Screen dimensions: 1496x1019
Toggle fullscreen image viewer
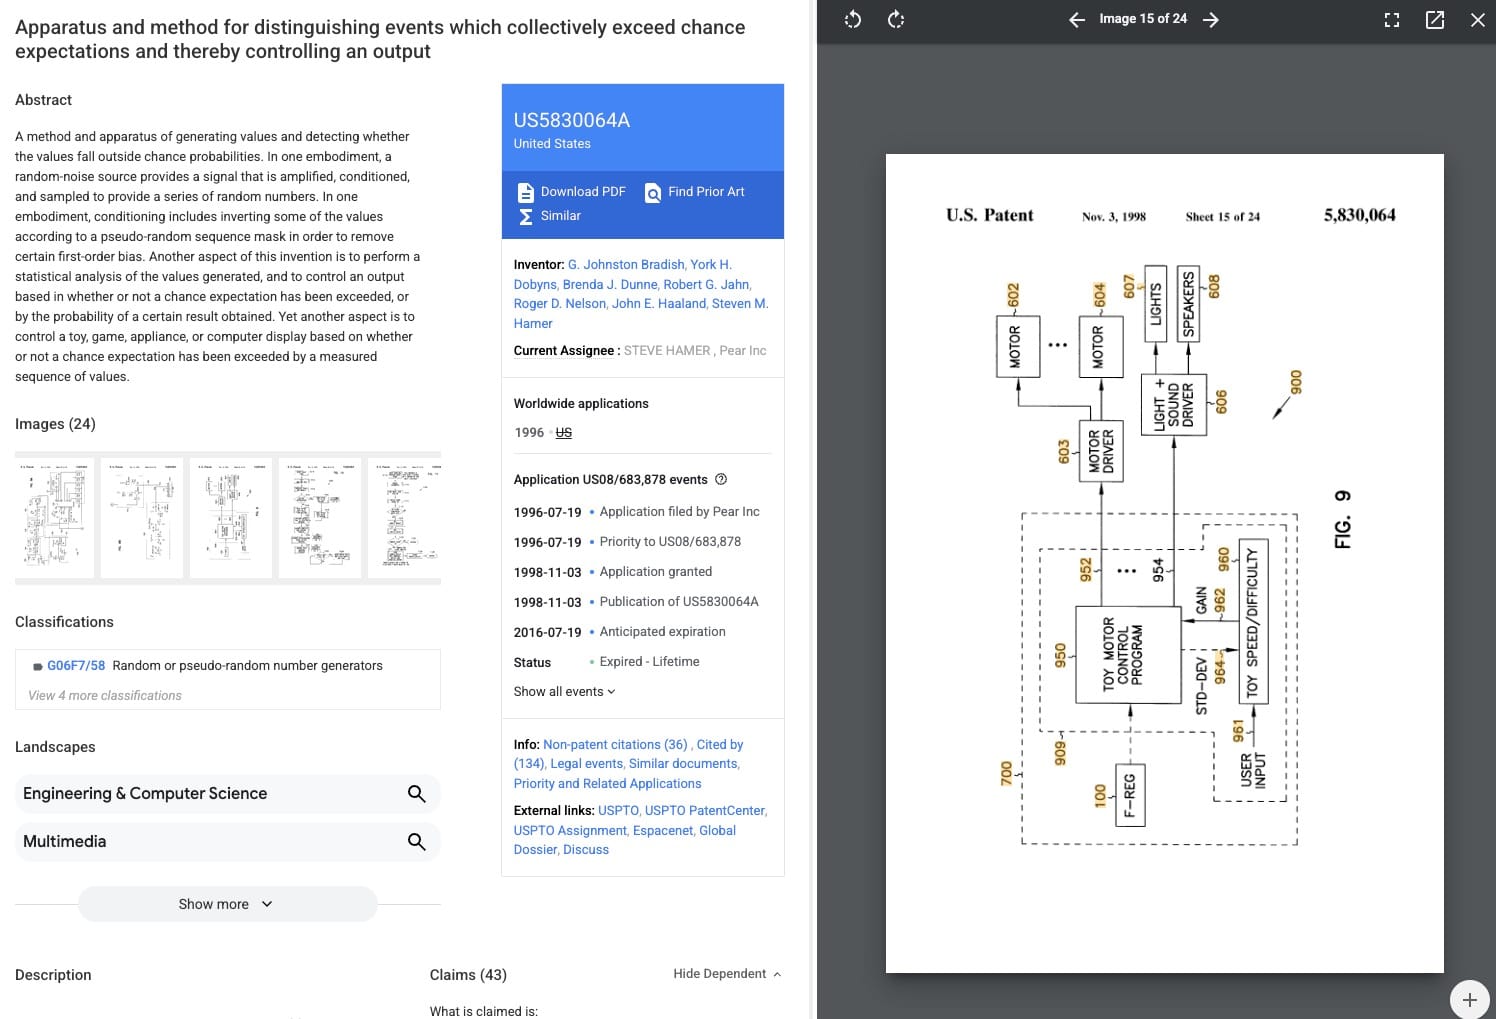pyautogui.click(x=1391, y=19)
